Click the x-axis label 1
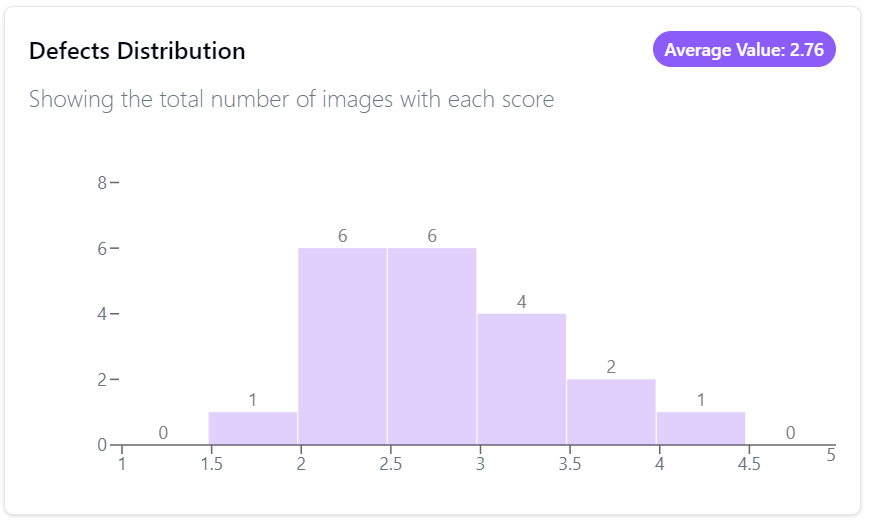The height and width of the screenshot is (526, 871). tap(122, 464)
